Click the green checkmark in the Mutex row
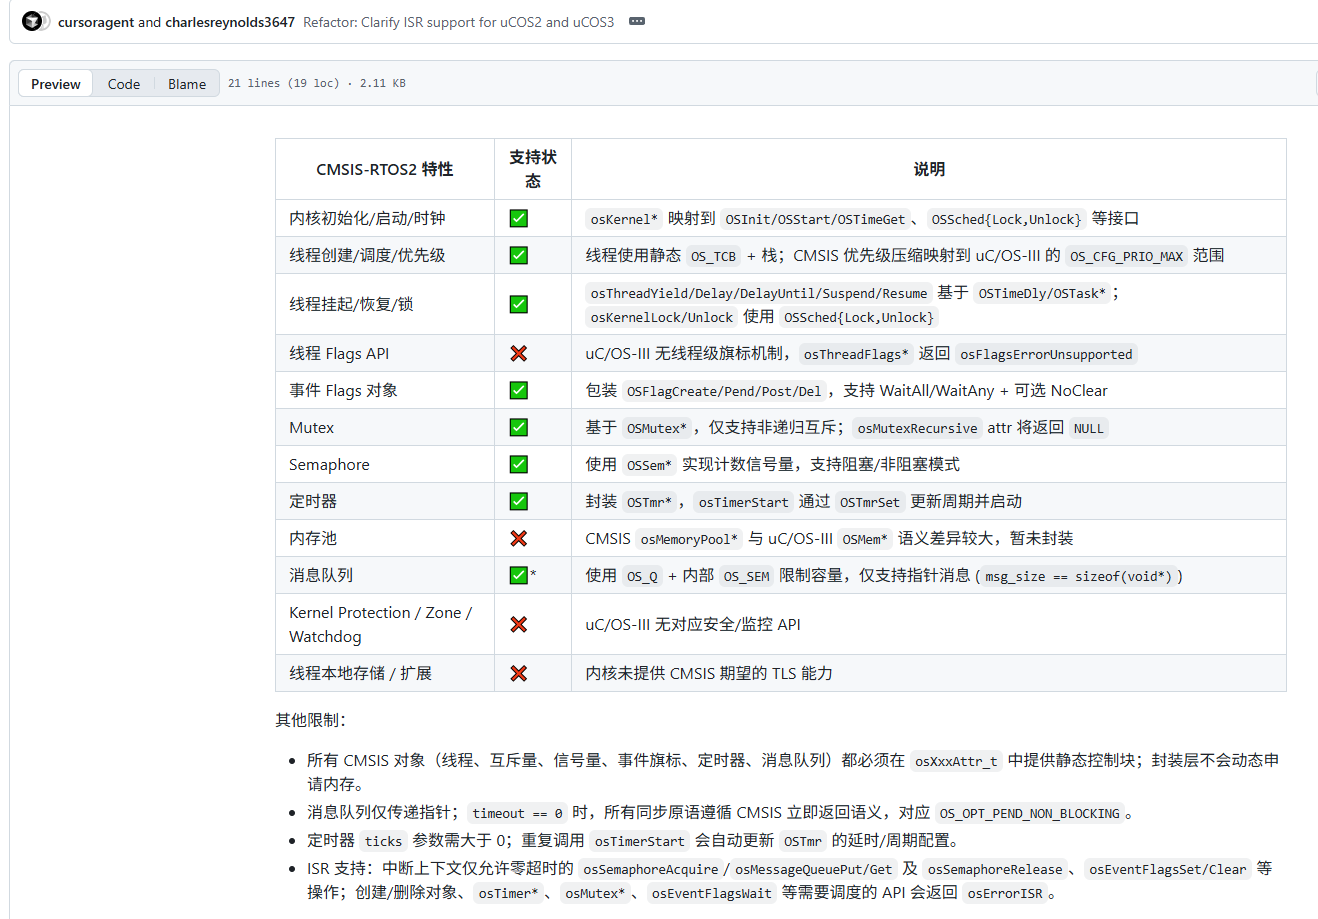 518,427
